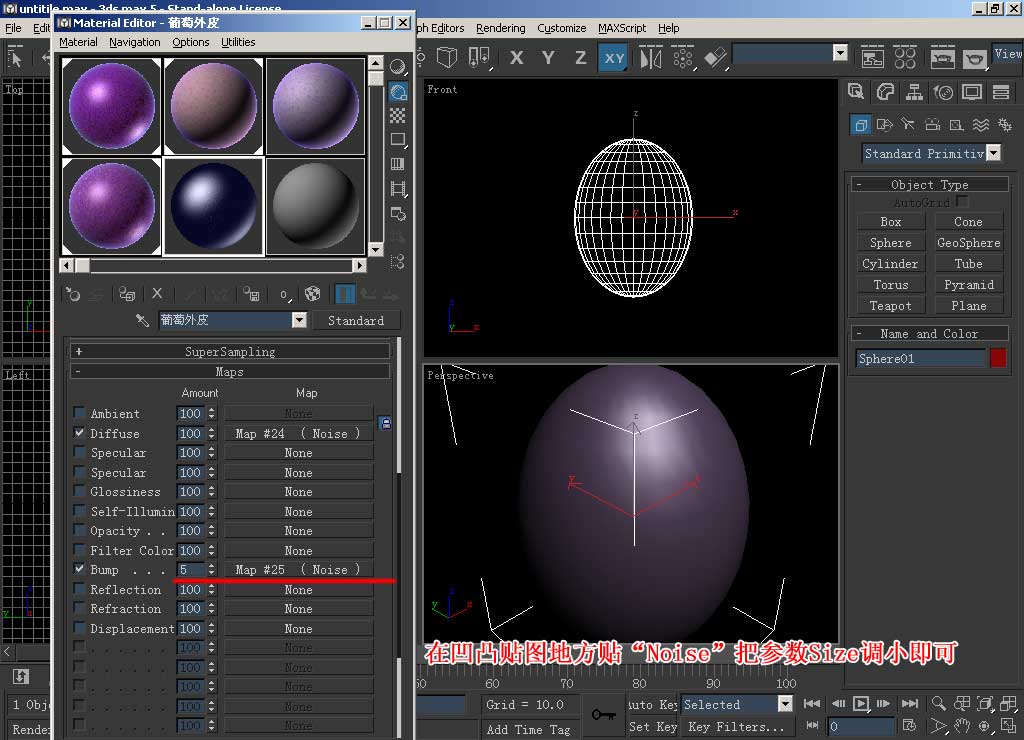Open the Motion command panel tab

point(943,92)
